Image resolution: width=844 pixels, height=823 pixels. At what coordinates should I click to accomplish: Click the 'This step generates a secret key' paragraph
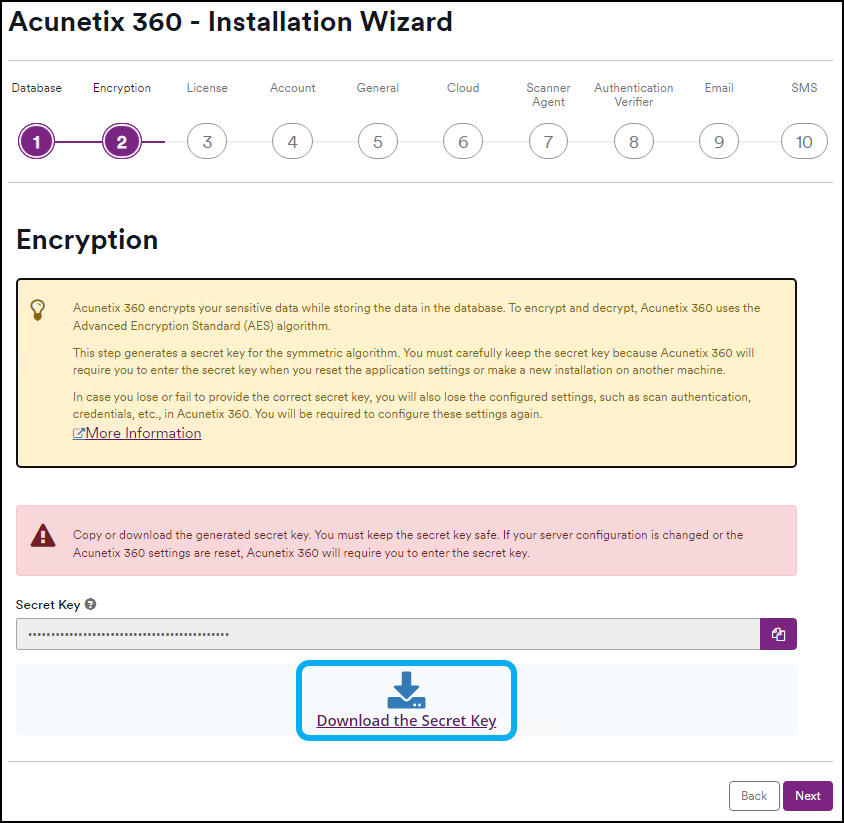coord(413,361)
